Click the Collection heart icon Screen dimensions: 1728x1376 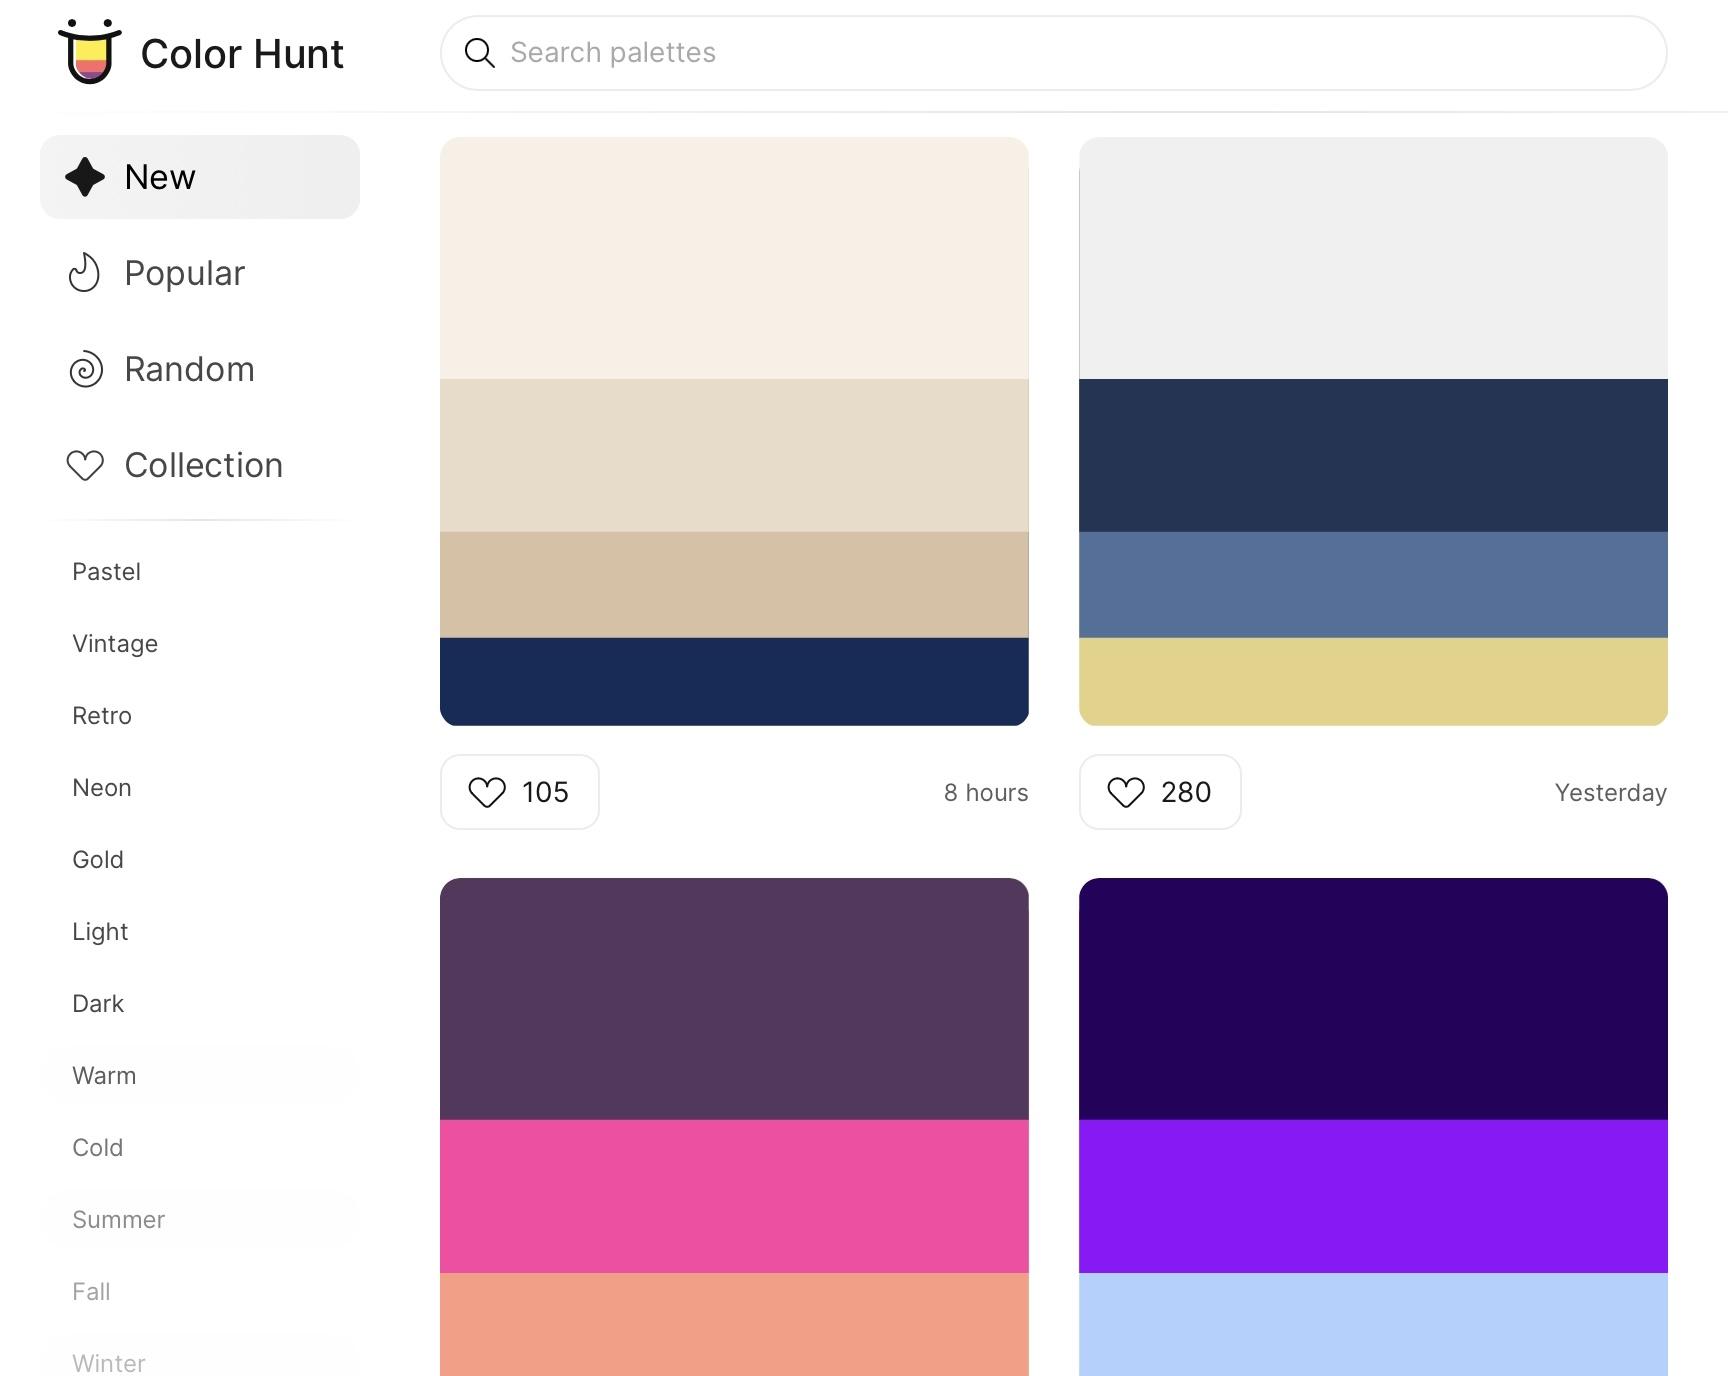pos(85,465)
